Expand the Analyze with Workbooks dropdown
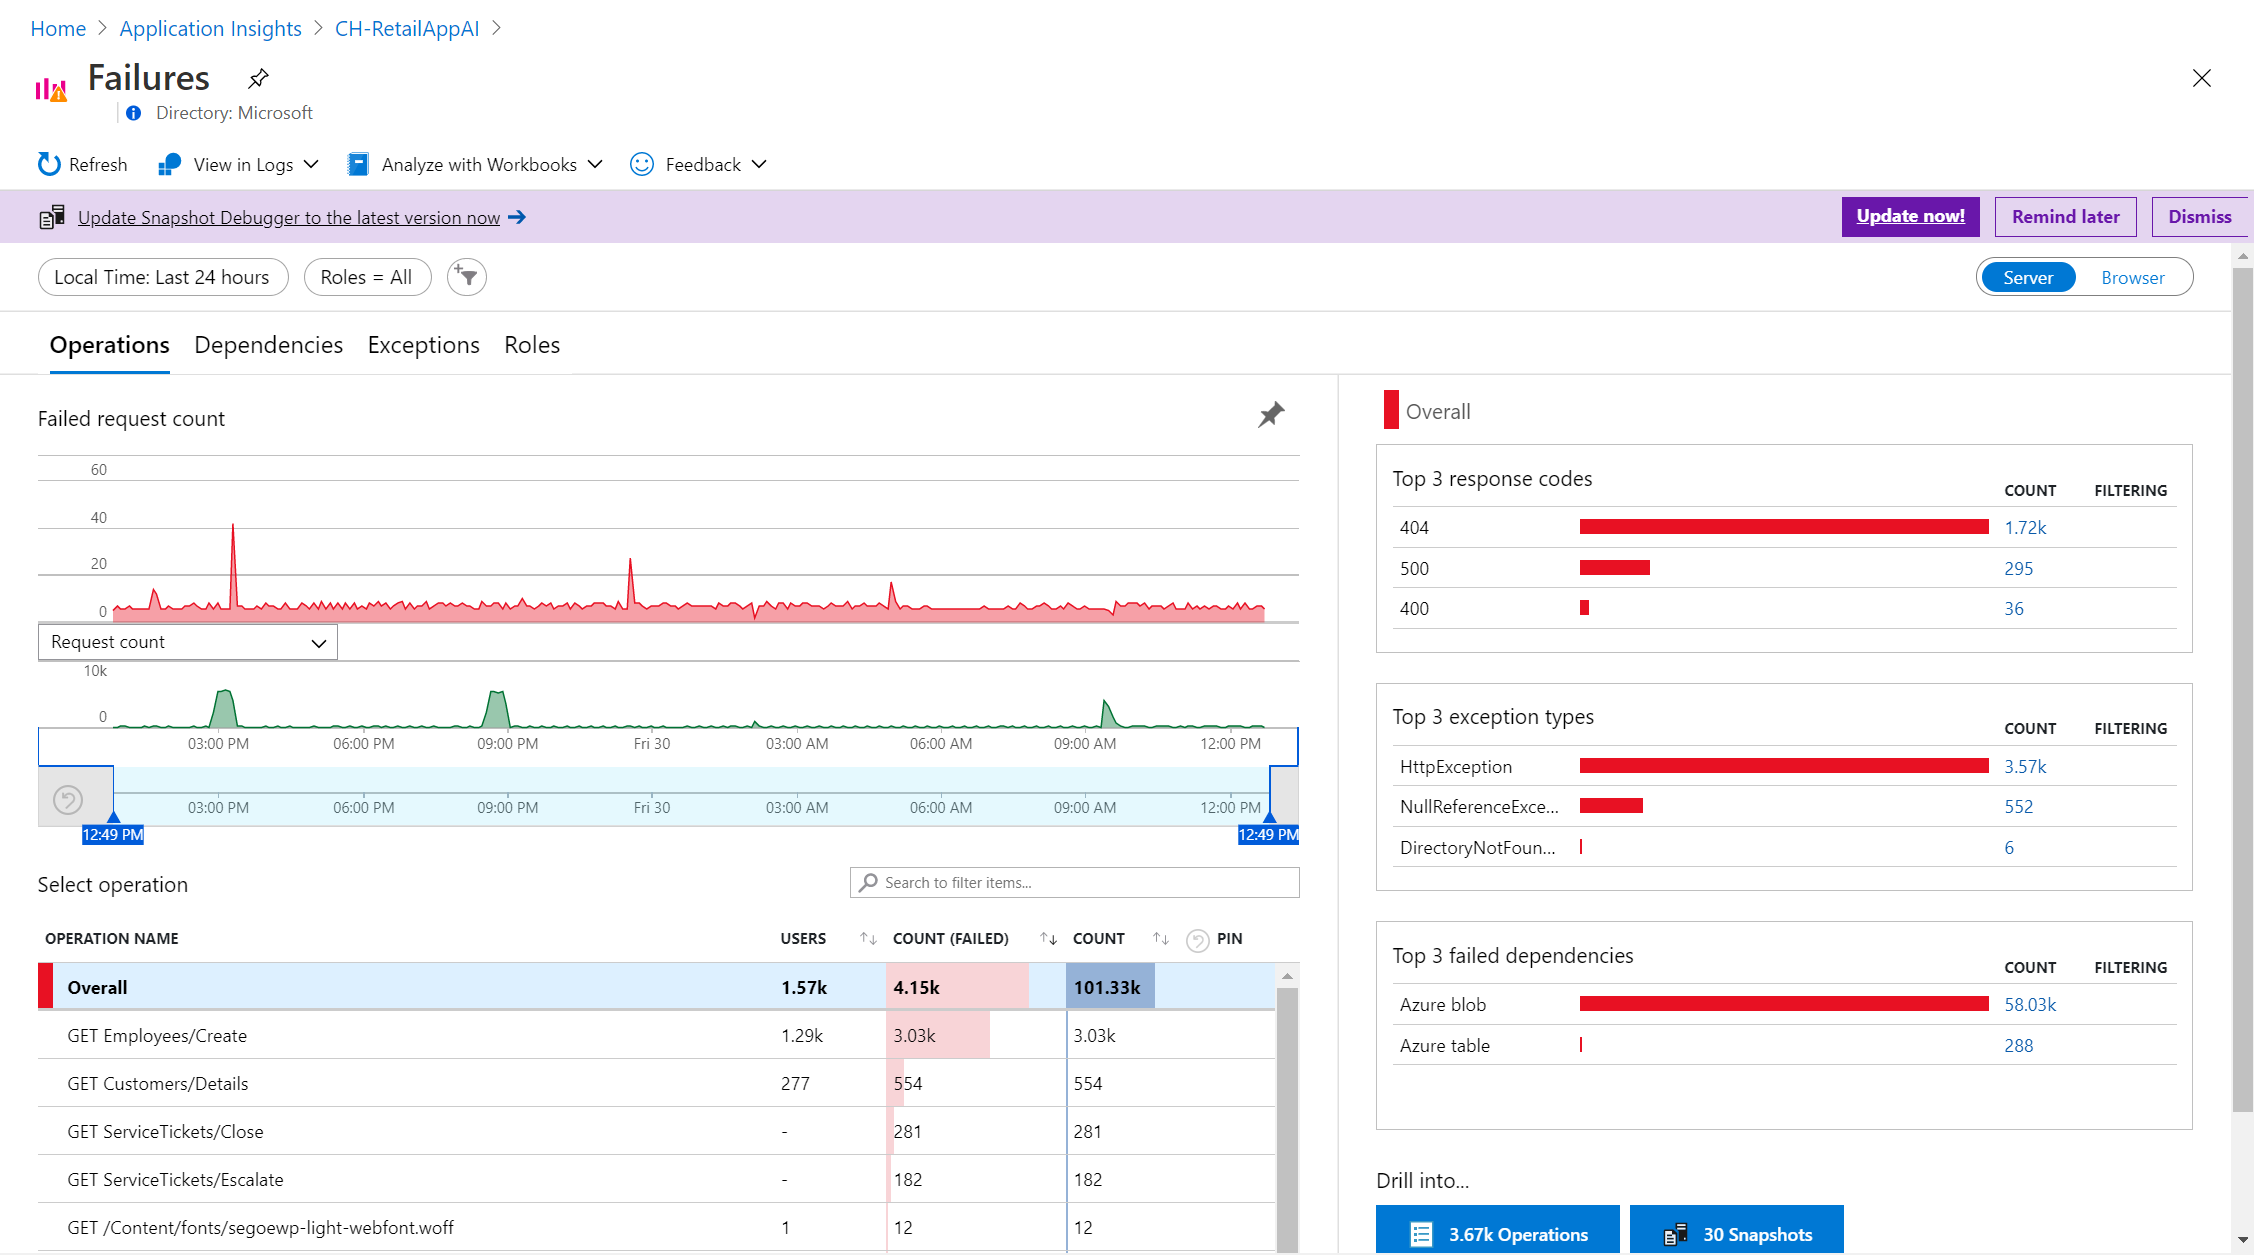Viewport: 2254px width, 1255px height. point(595,164)
